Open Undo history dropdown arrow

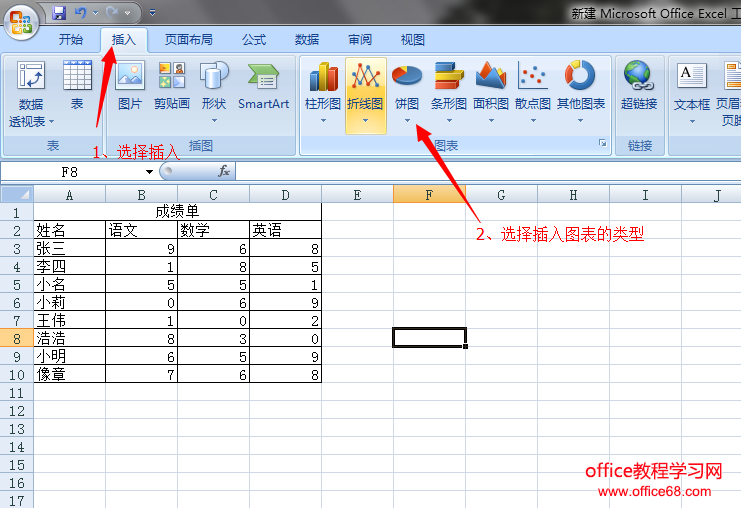pos(96,13)
